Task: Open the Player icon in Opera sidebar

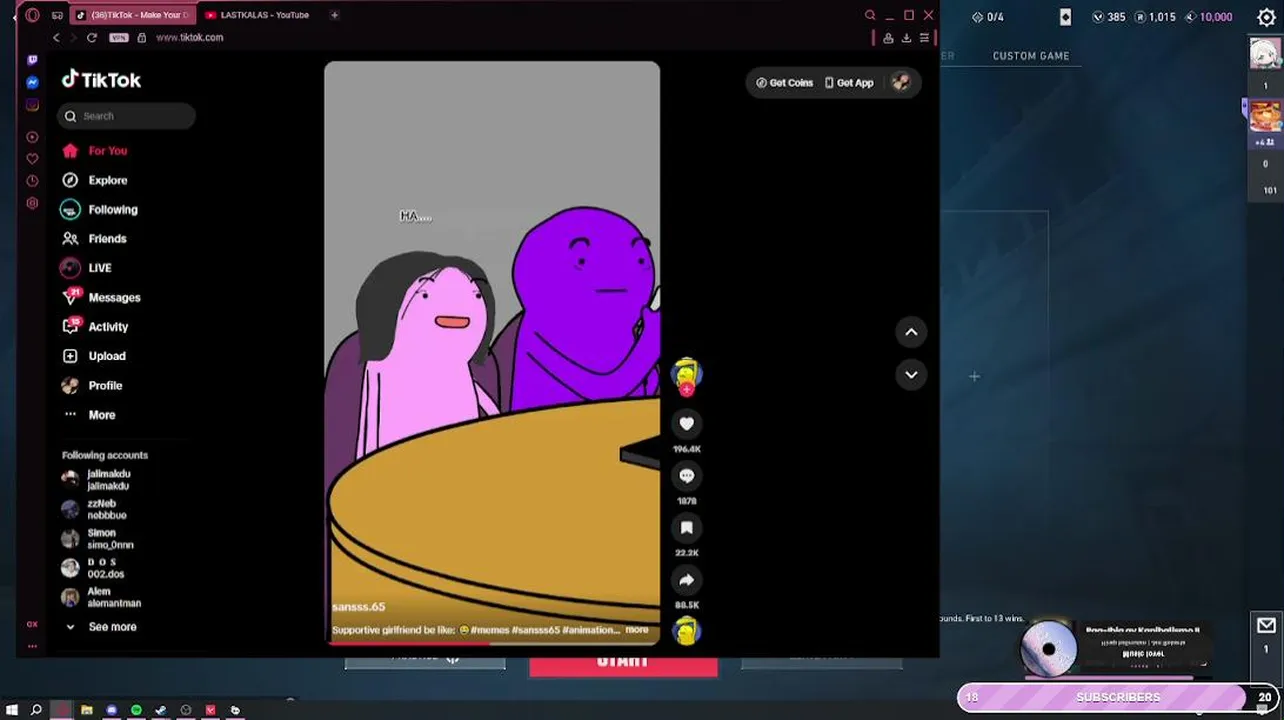Action: click(32, 137)
